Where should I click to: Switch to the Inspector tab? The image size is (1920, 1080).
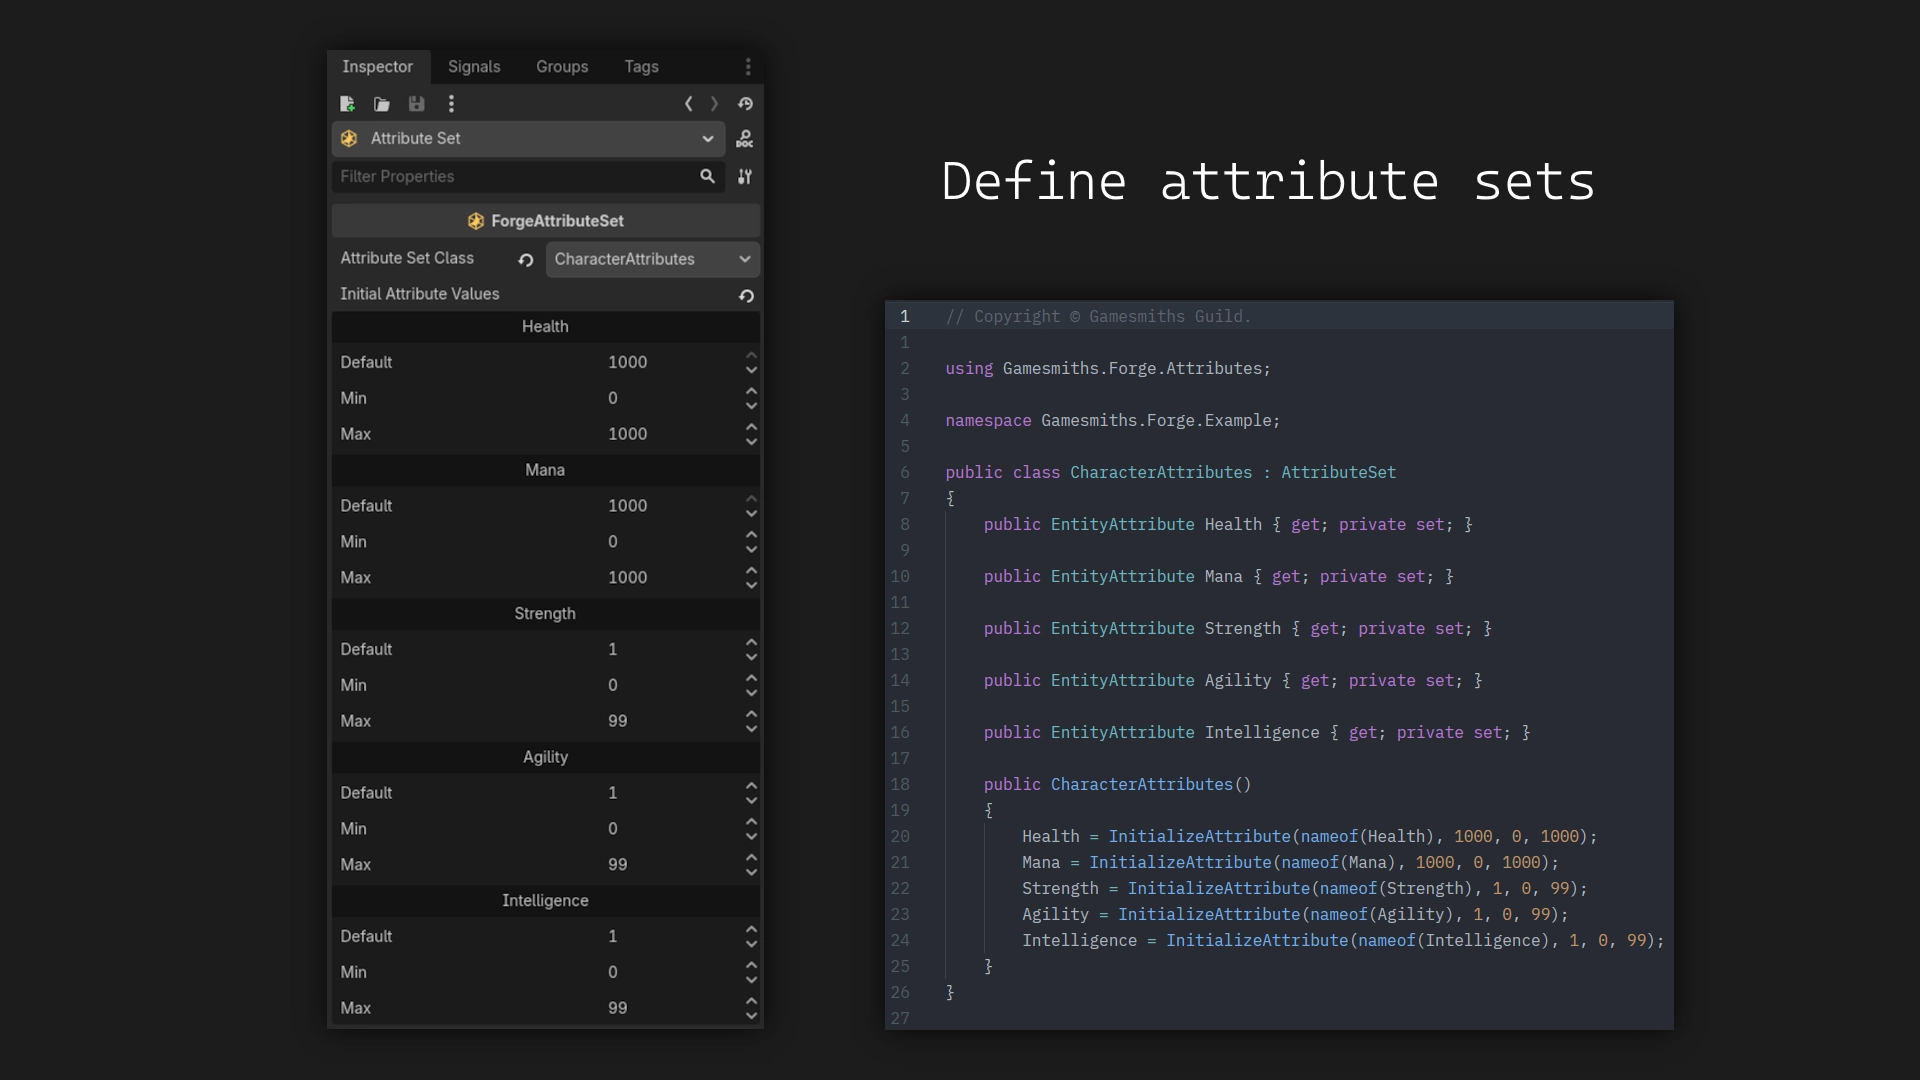tap(378, 67)
